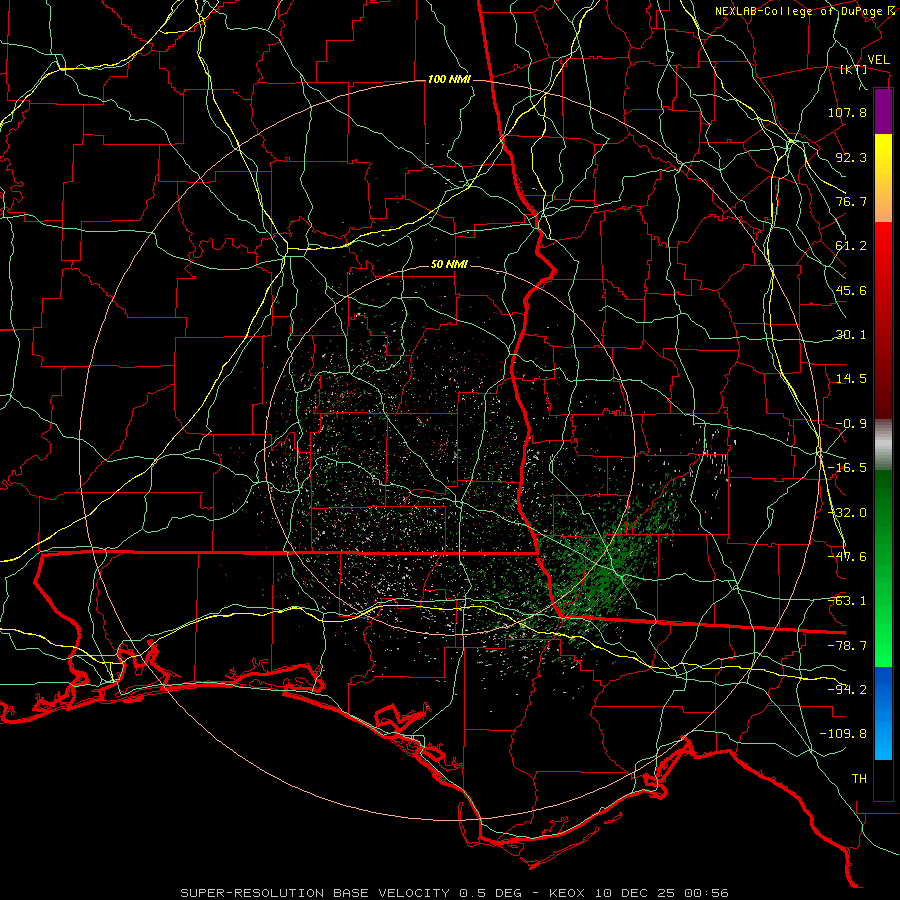
Task: Click the [KT] units label
Action: pyautogui.click(x=854, y=69)
